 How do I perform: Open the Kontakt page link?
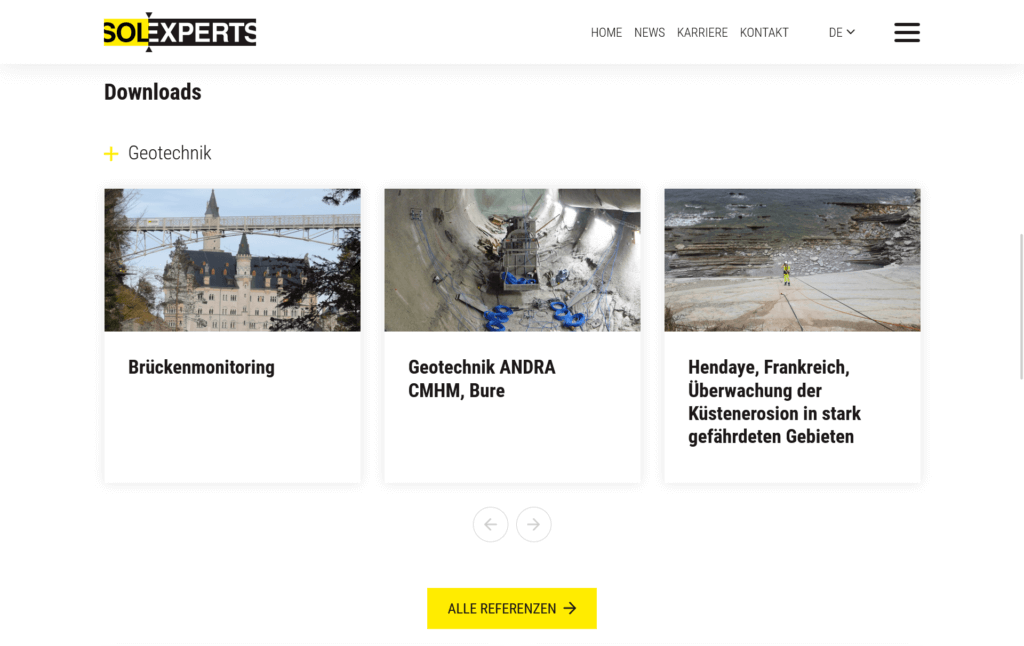coord(764,33)
